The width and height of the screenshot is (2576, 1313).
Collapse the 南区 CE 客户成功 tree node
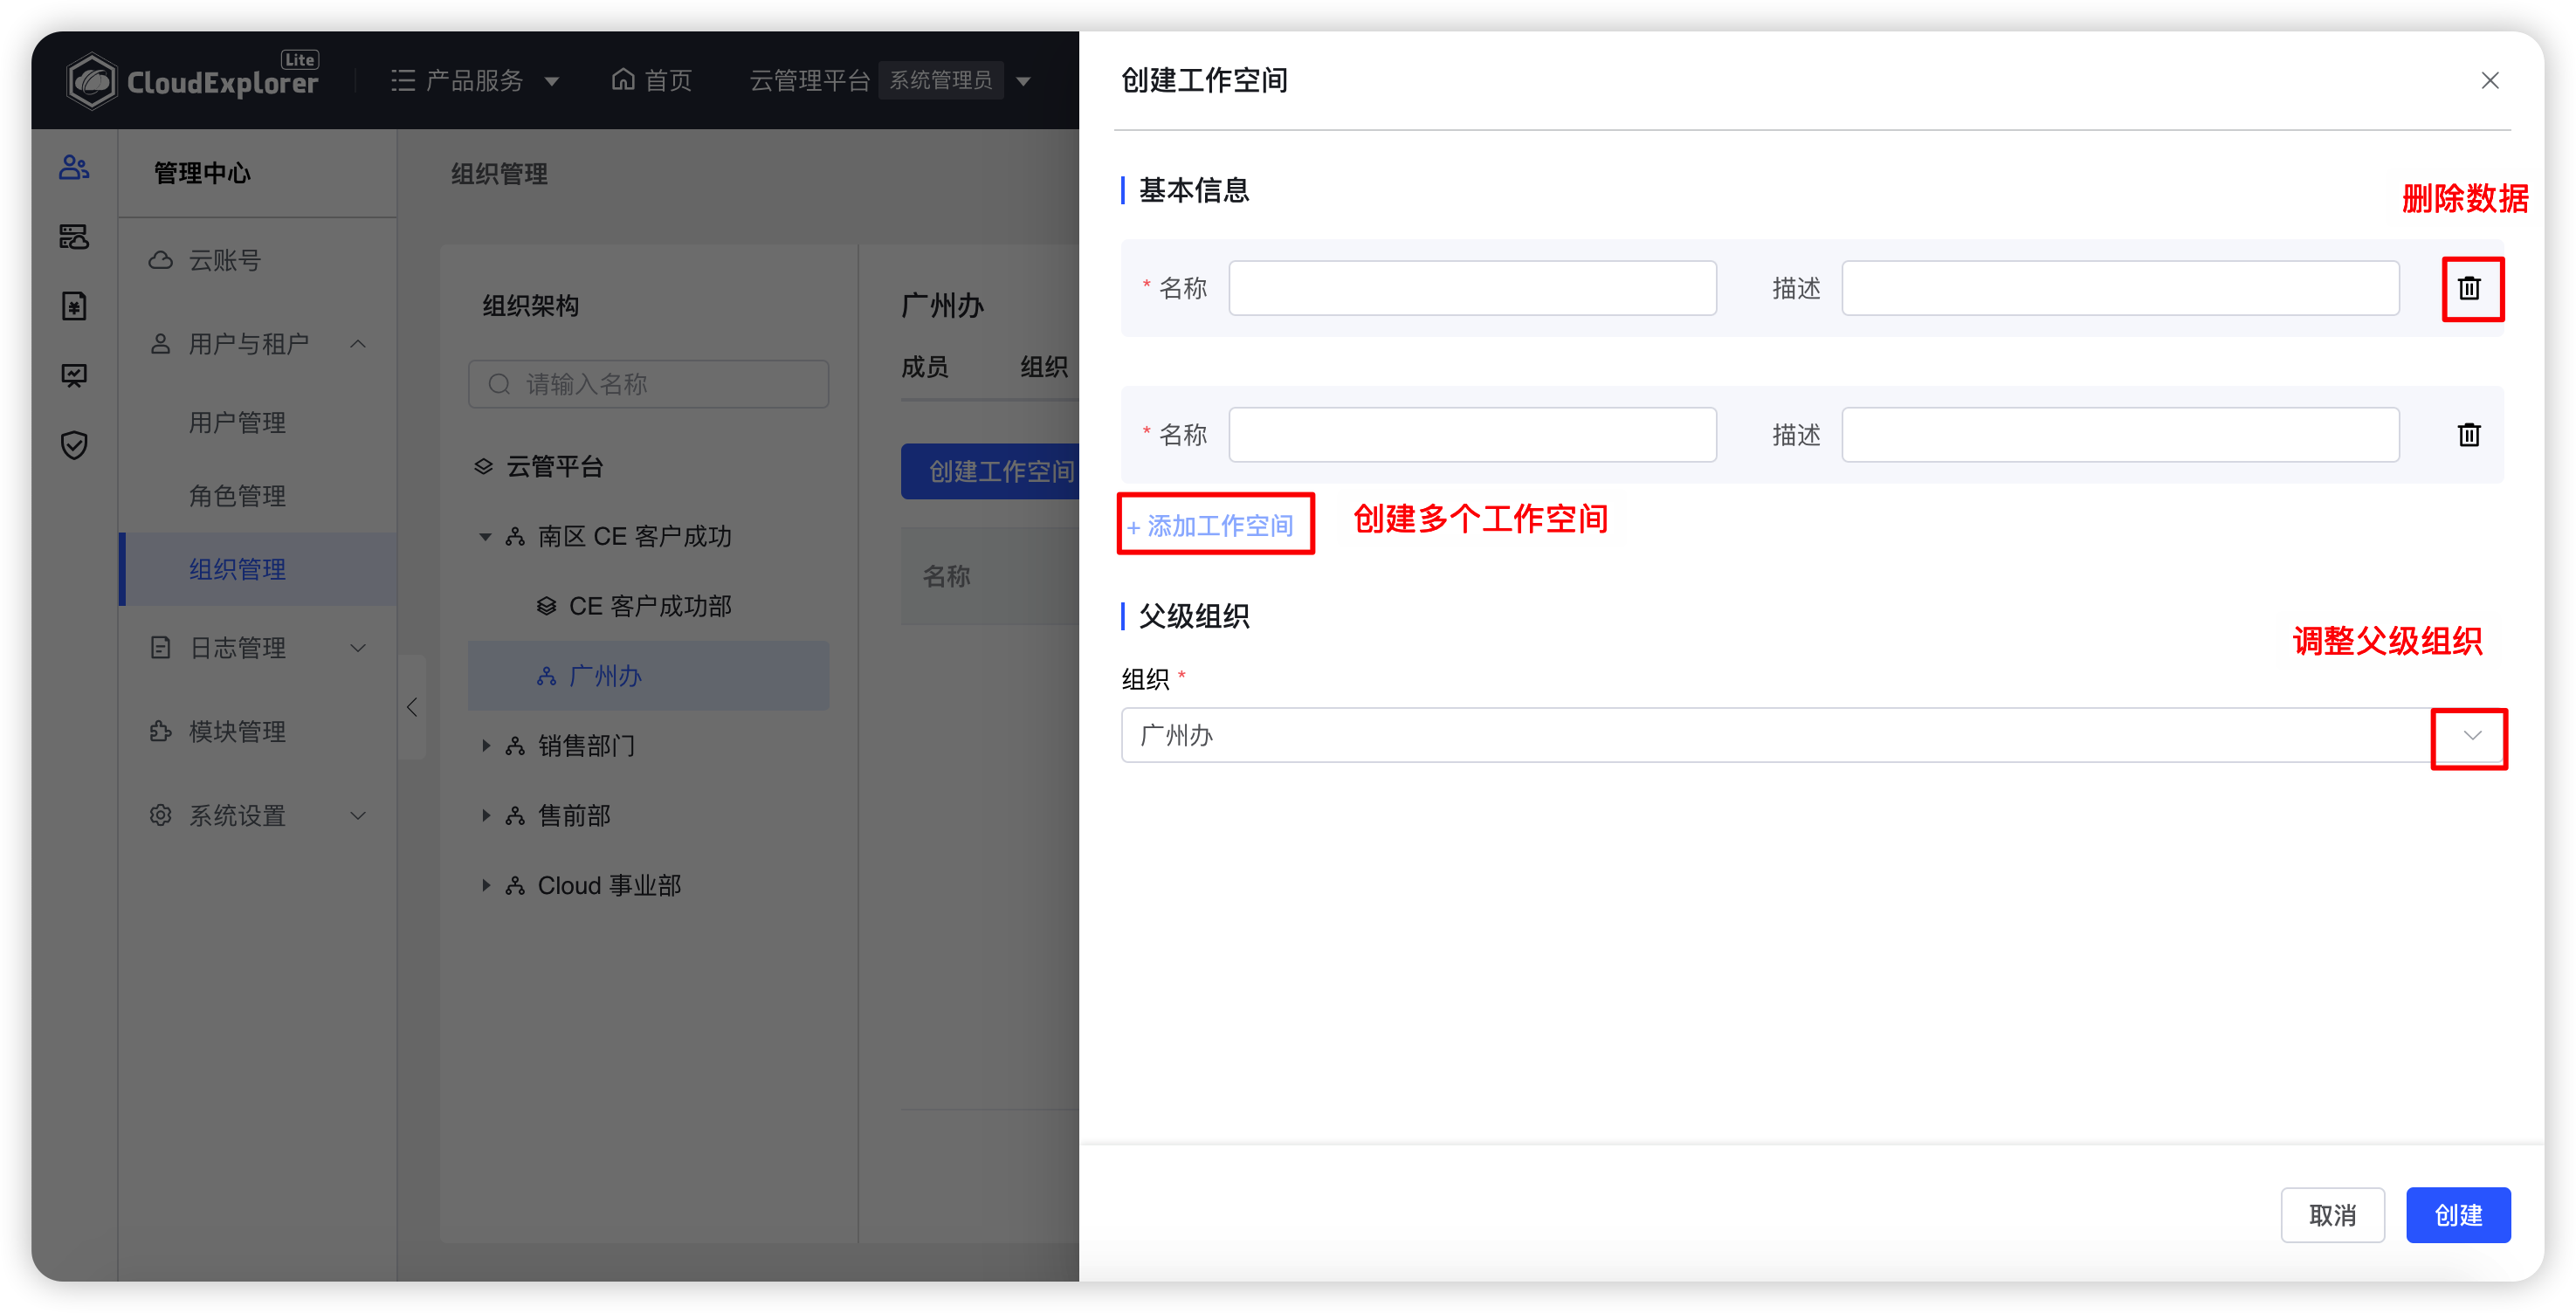[x=486, y=537]
